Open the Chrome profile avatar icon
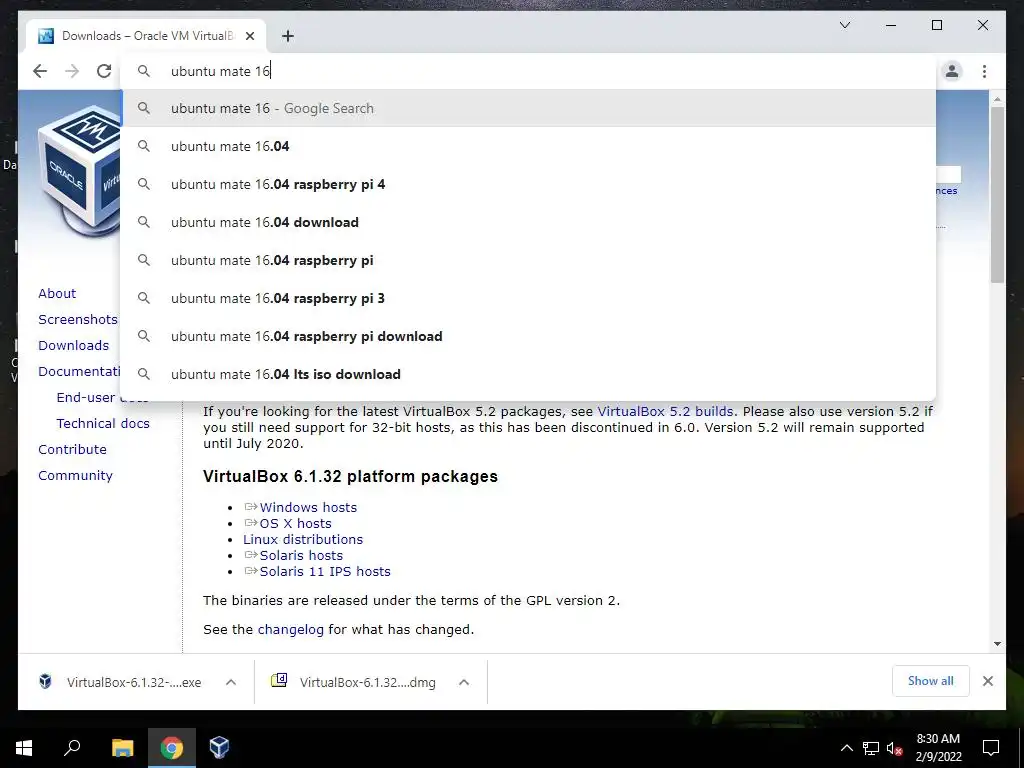1024x768 pixels. (x=952, y=71)
